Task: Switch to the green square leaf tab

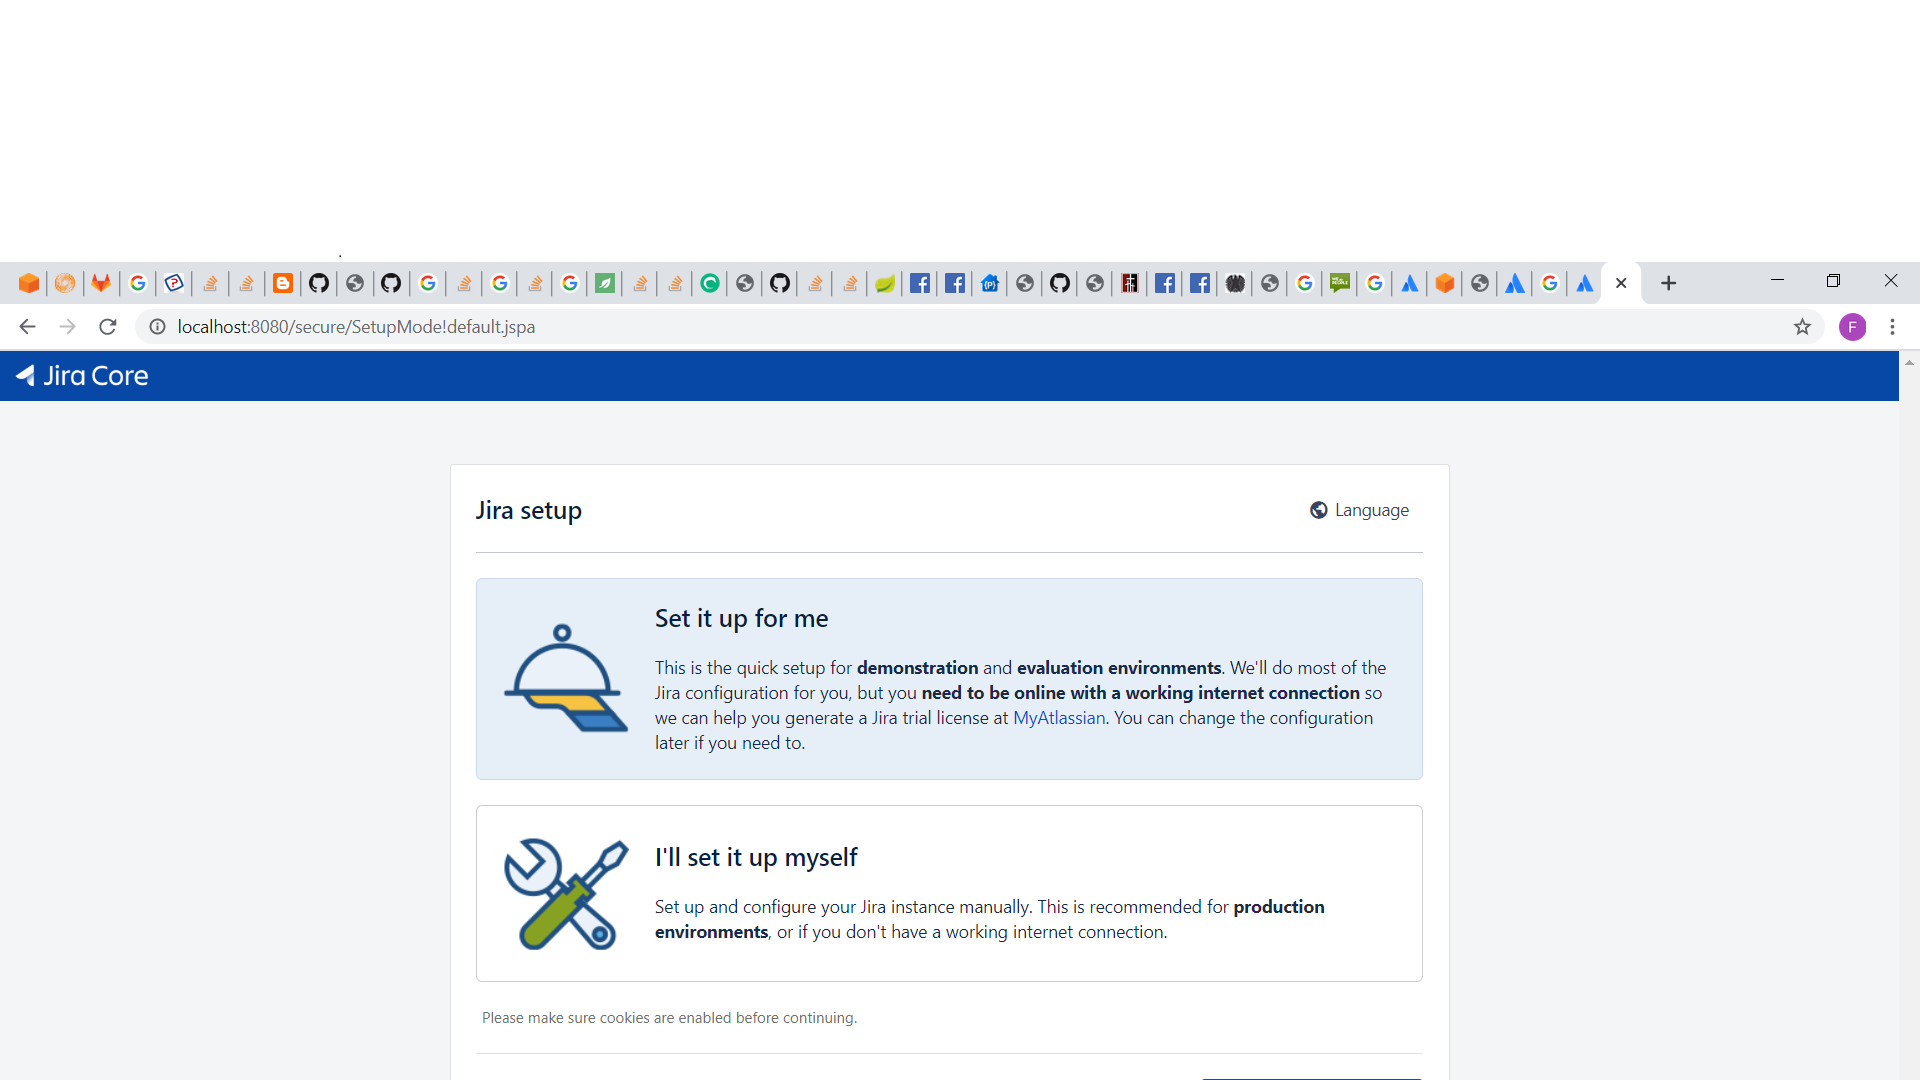Action: click(605, 284)
